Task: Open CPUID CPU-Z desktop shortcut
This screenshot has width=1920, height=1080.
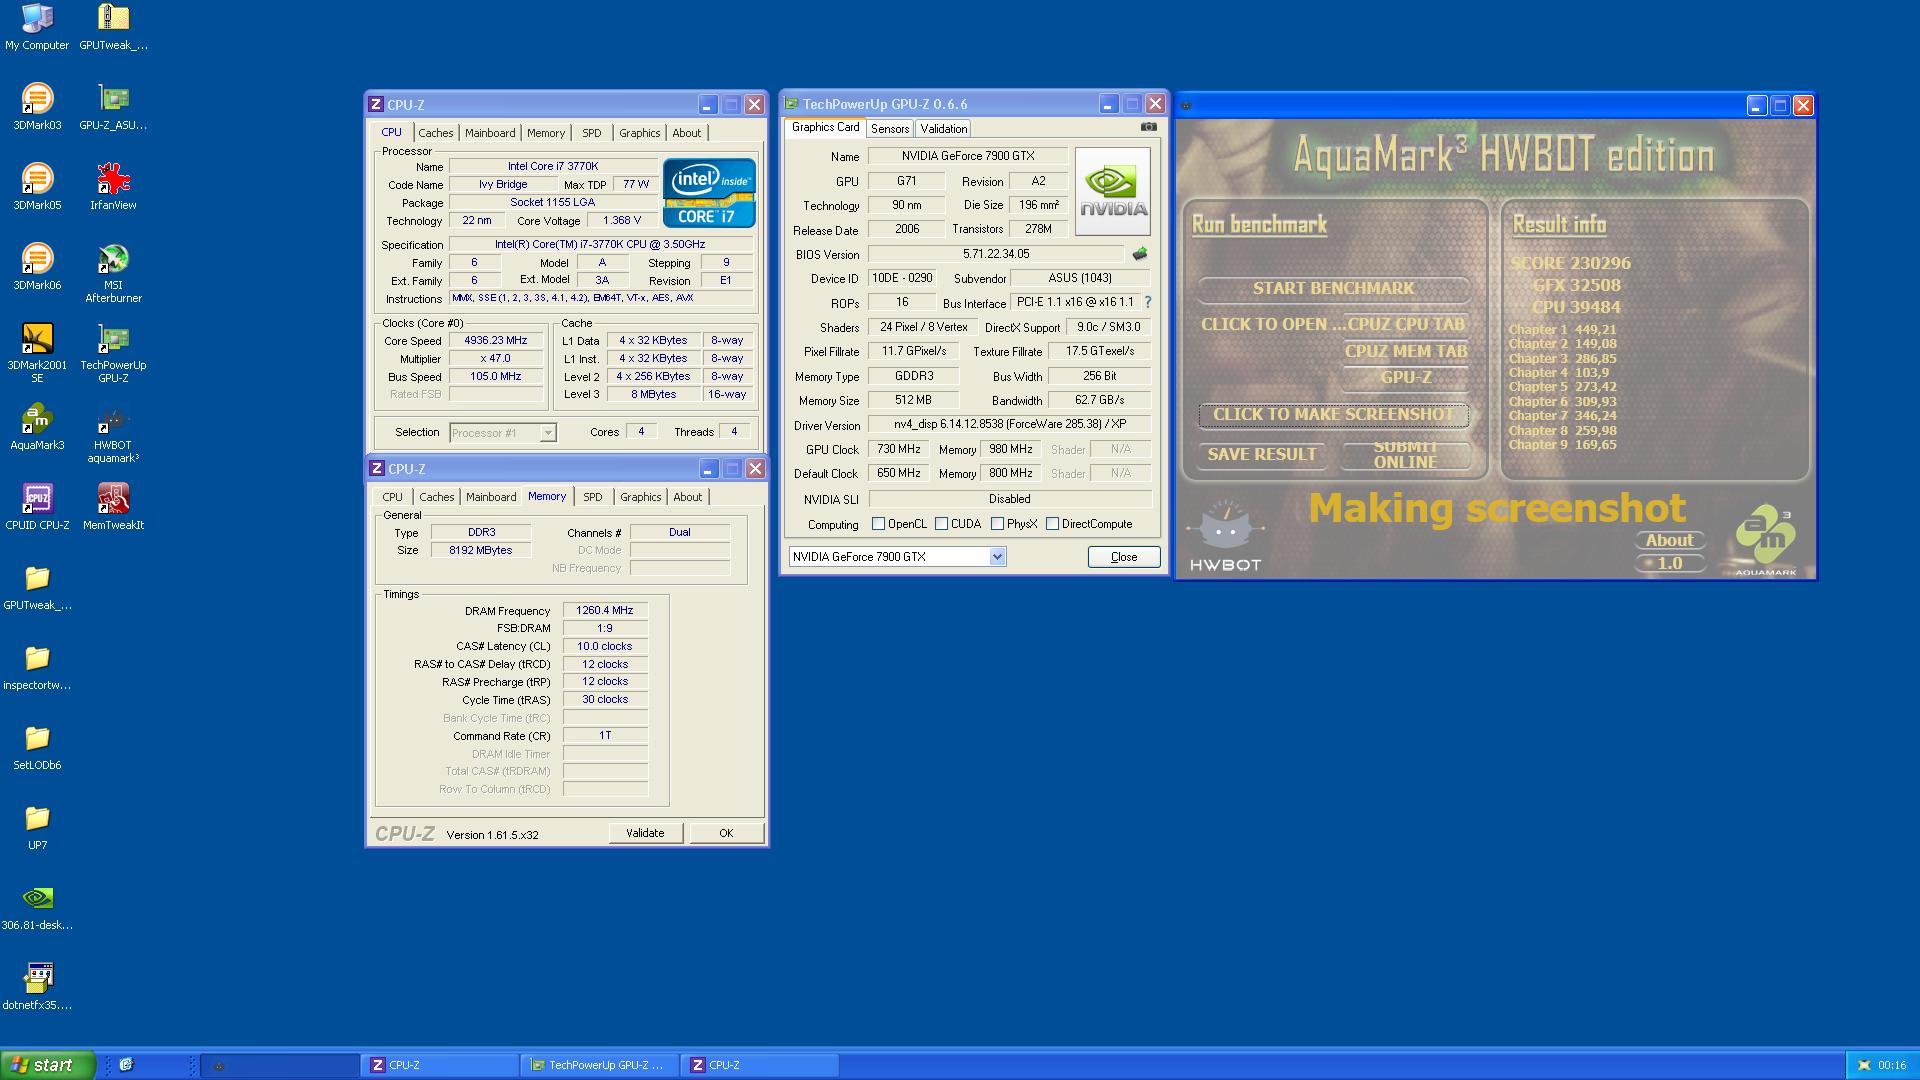Action: [x=37, y=507]
